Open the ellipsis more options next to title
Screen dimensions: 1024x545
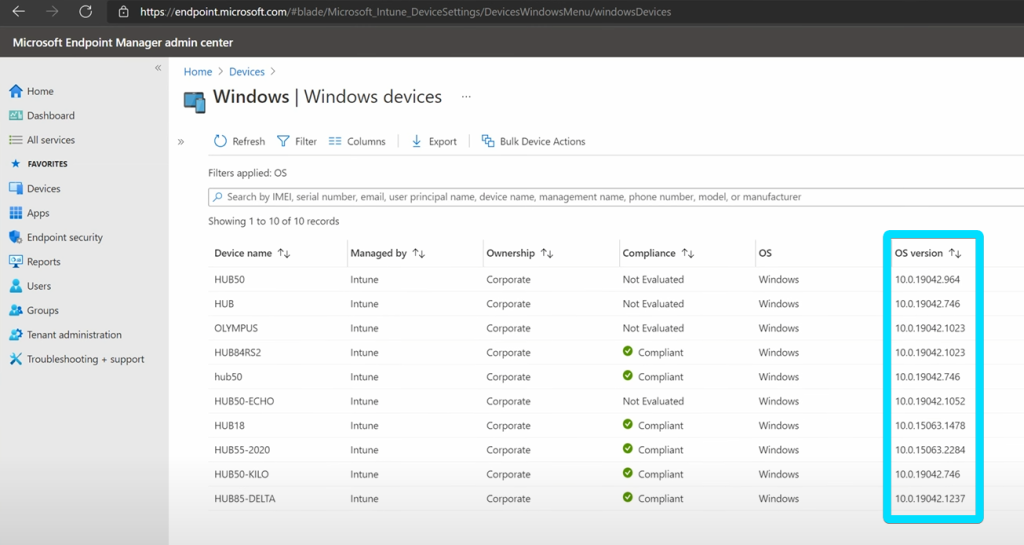click(466, 97)
